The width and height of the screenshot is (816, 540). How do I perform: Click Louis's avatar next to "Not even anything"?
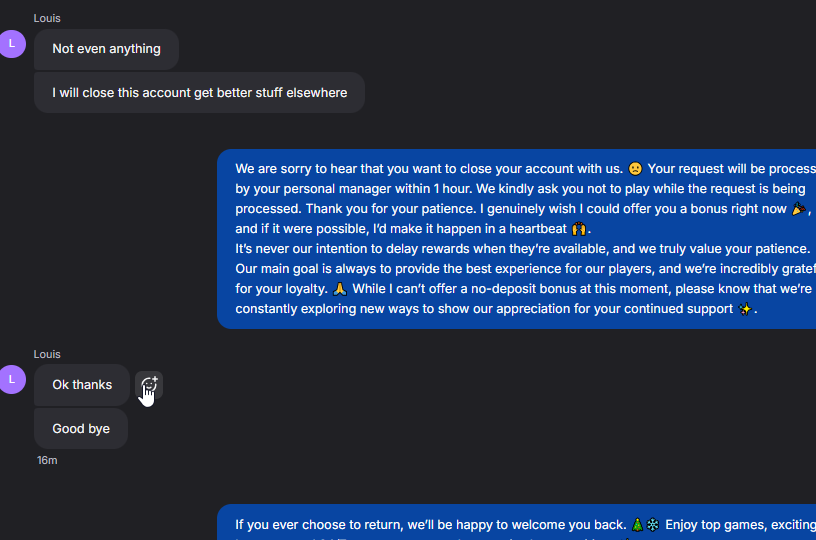(12, 44)
